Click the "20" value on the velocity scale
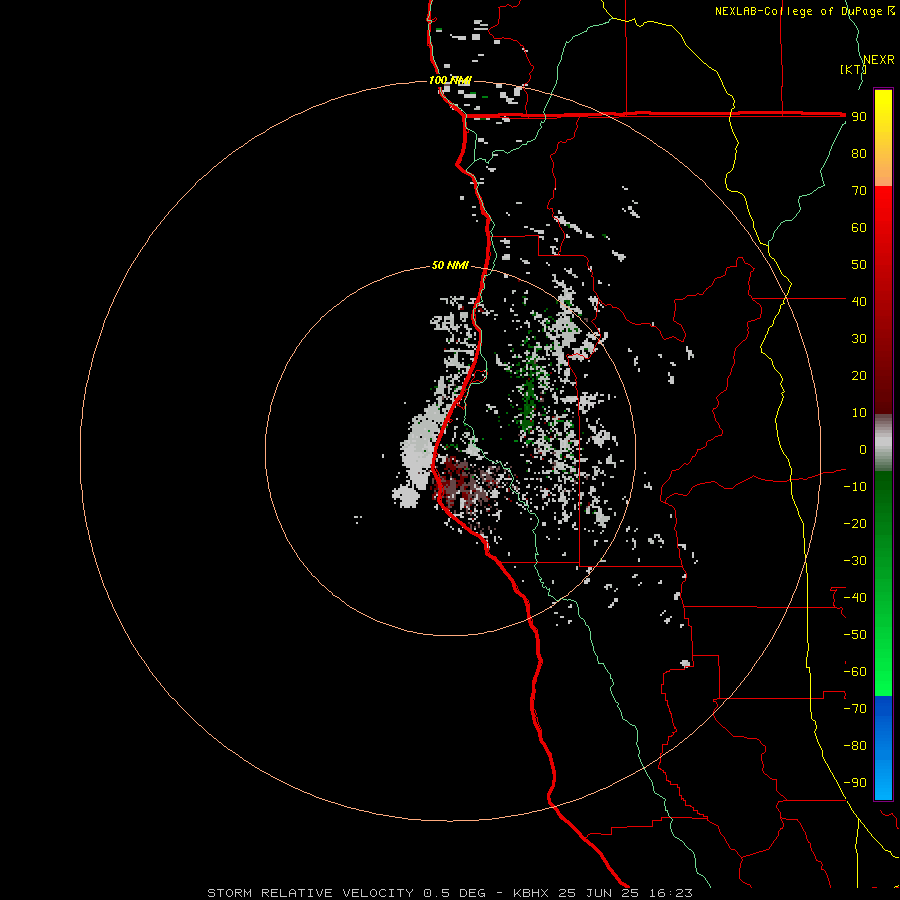The height and width of the screenshot is (900, 900). [859, 375]
